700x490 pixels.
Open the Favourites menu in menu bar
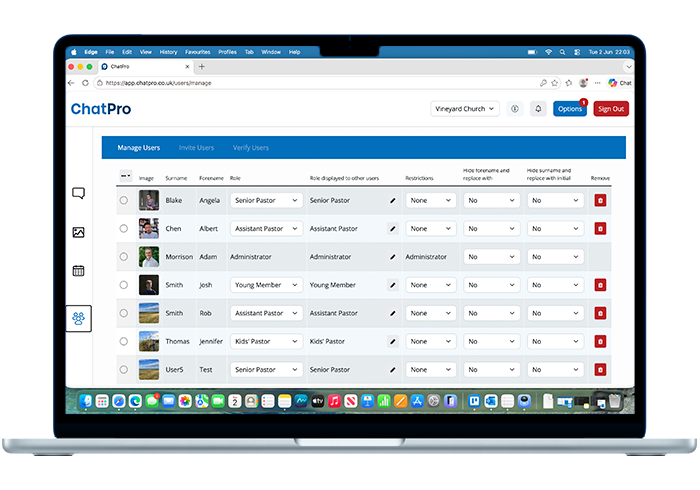pos(198,52)
